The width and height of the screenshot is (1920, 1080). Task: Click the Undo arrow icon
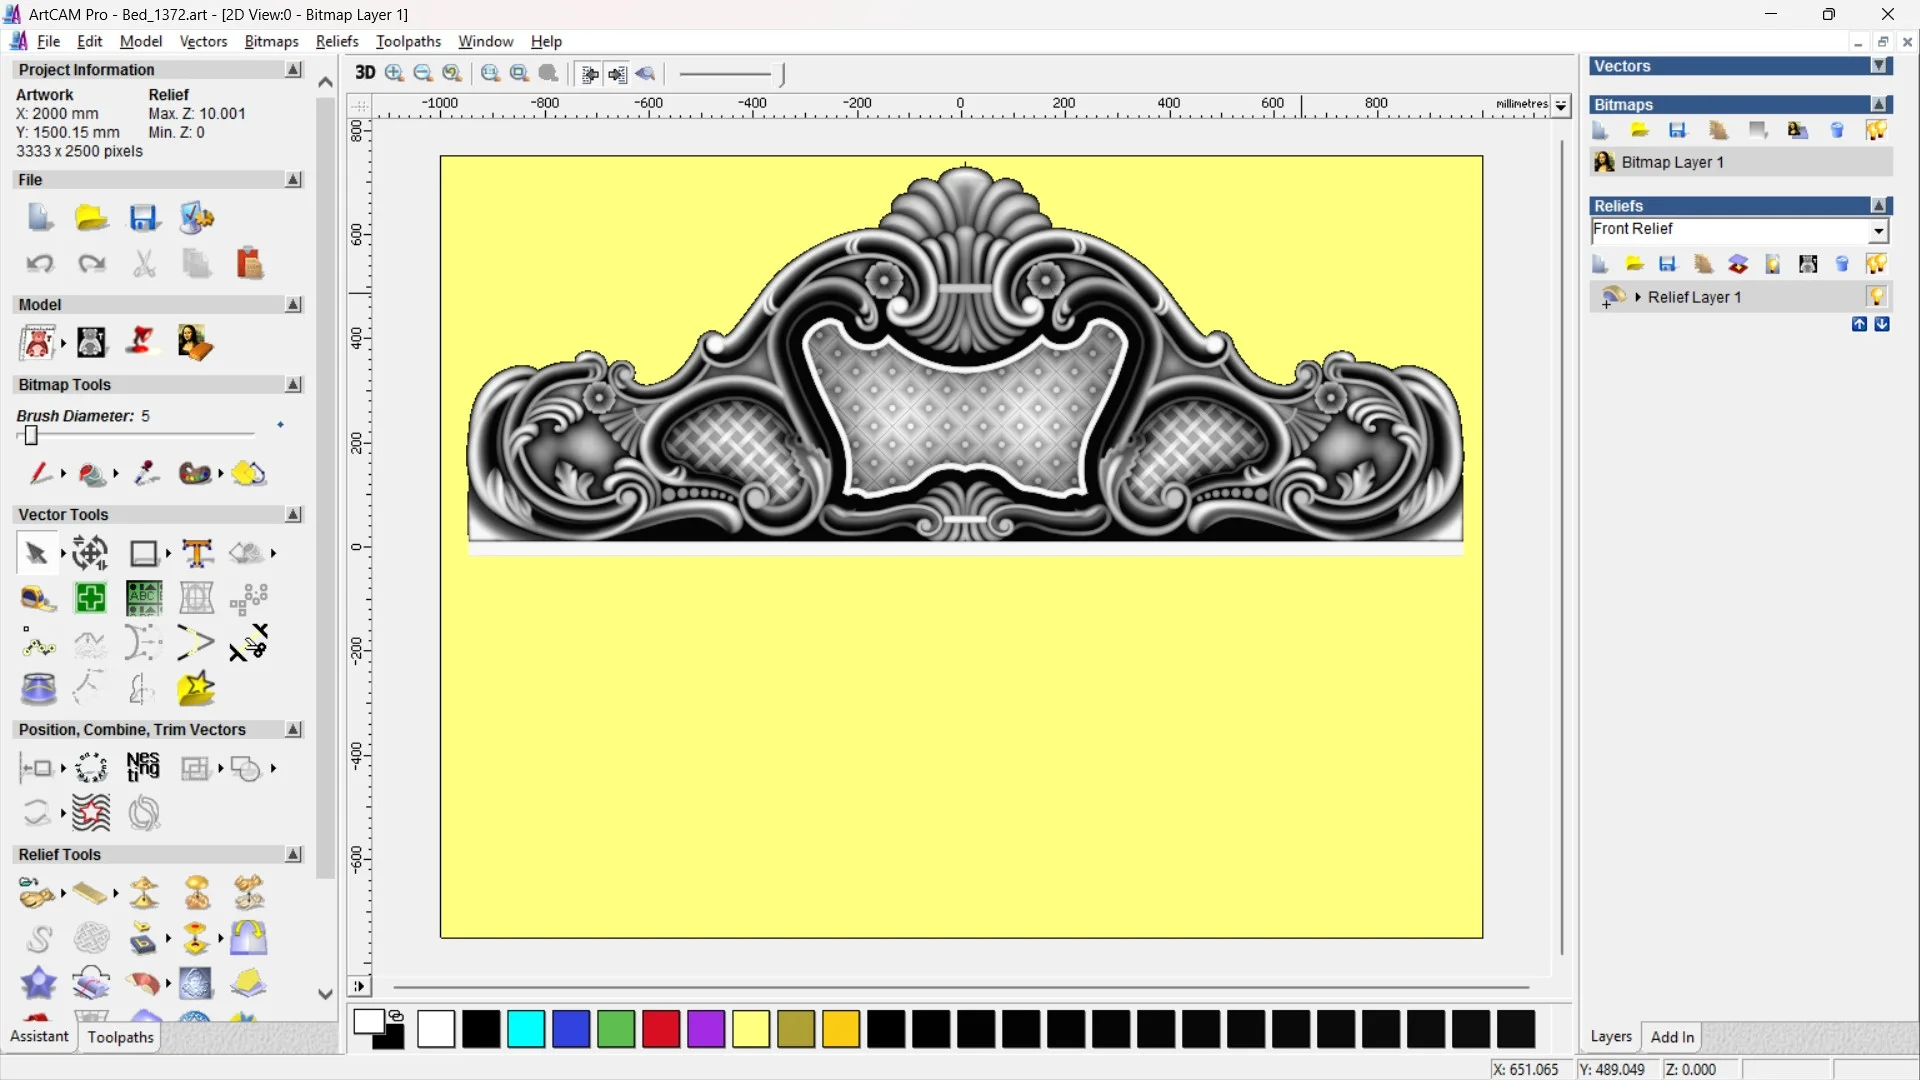tap(39, 264)
